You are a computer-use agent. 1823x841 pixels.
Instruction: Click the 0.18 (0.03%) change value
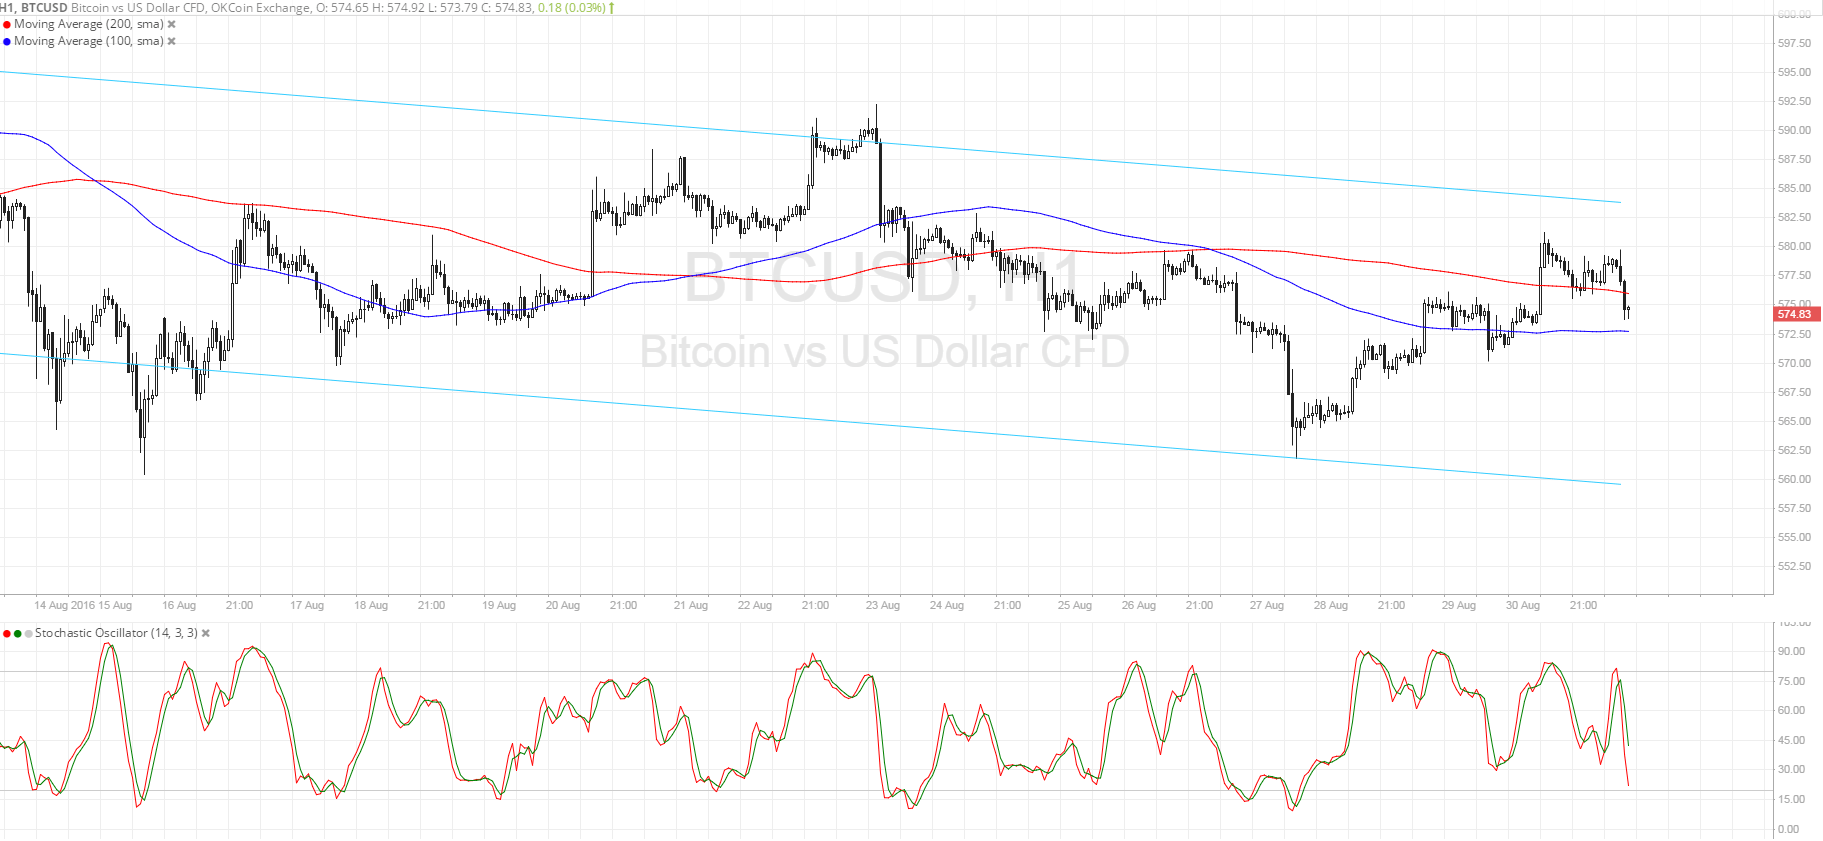click(571, 7)
